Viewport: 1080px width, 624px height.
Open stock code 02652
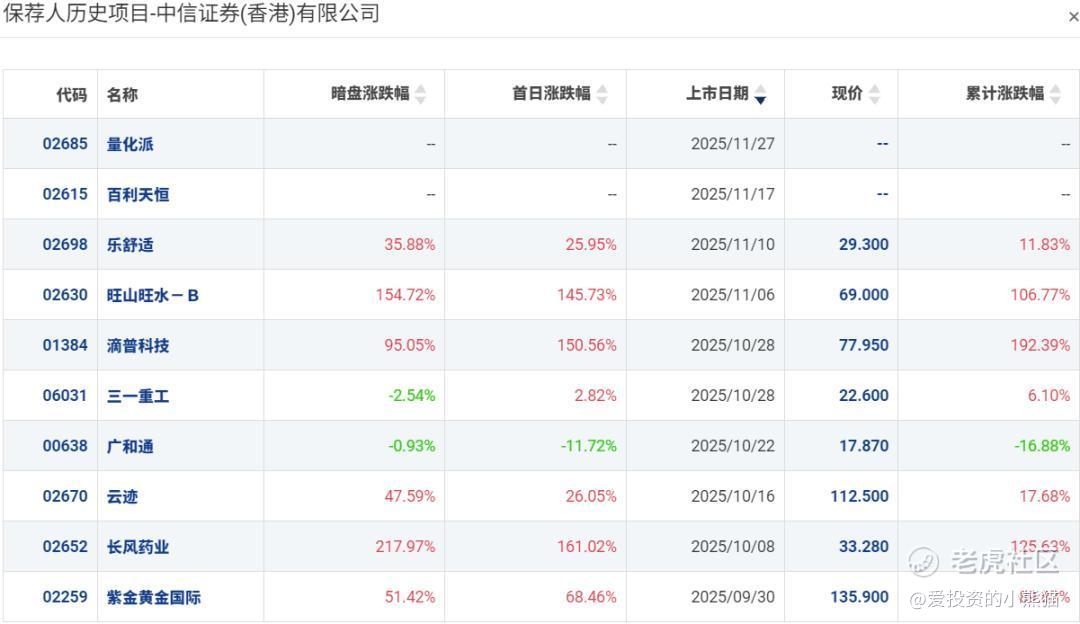tap(65, 546)
